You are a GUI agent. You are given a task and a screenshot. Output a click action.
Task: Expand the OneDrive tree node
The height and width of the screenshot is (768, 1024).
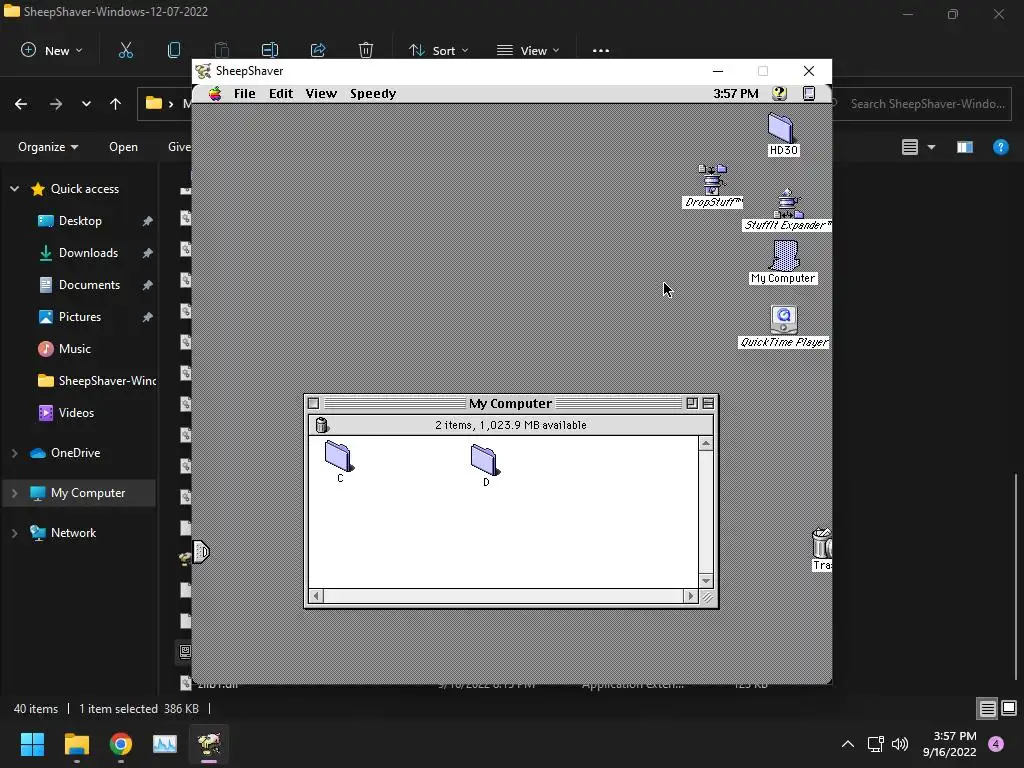pos(14,453)
